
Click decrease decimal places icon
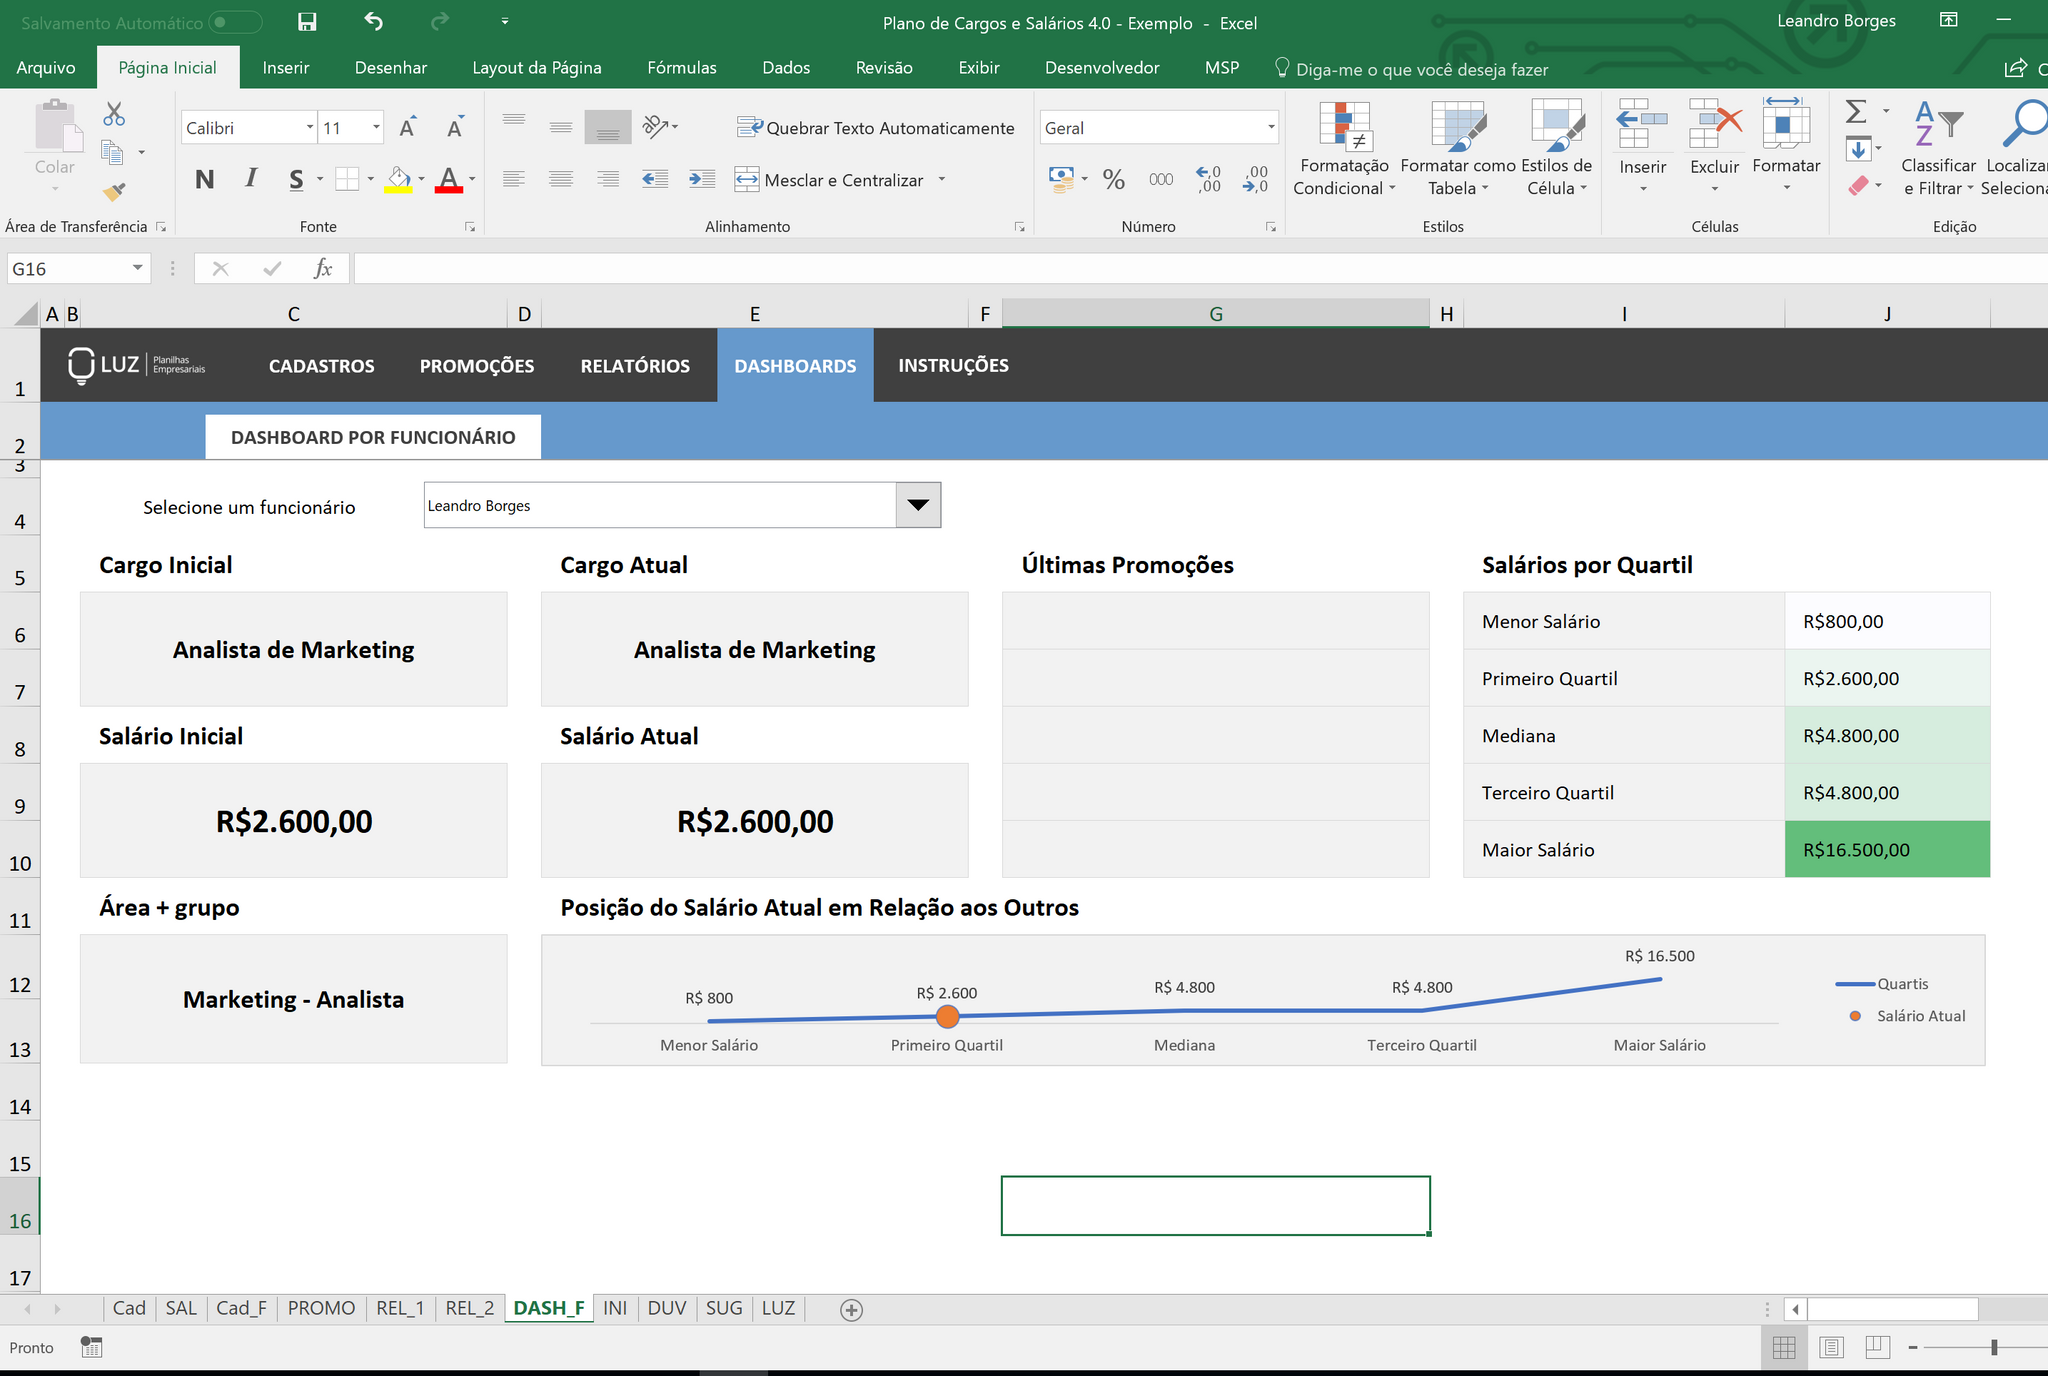[x=1256, y=180]
